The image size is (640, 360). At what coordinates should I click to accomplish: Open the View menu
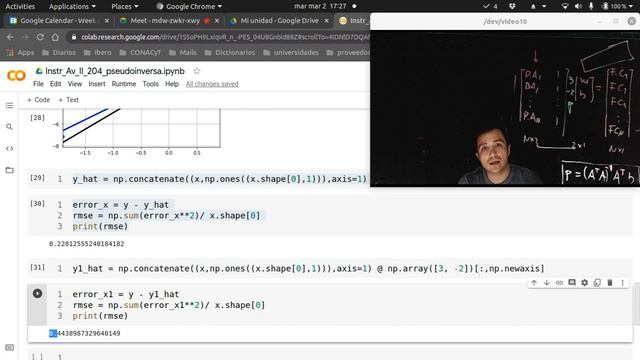pyautogui.click(x=75, y=84)
